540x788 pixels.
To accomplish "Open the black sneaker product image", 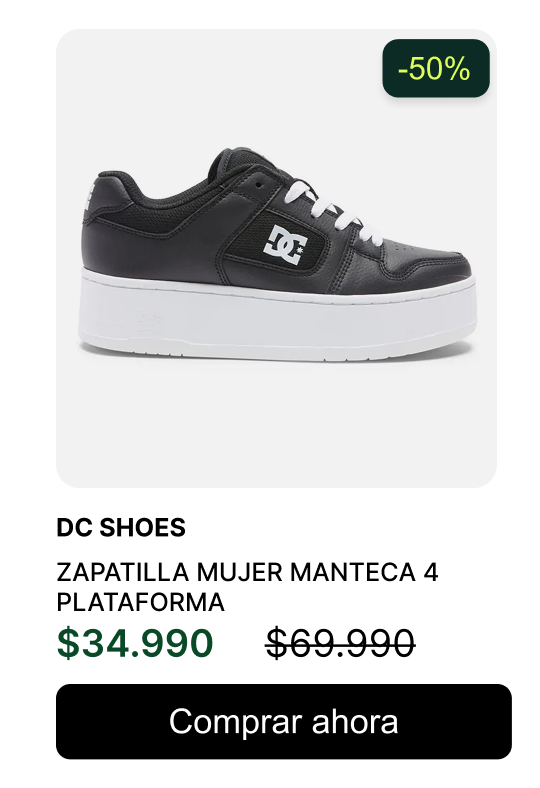I will tap(276, 258).
